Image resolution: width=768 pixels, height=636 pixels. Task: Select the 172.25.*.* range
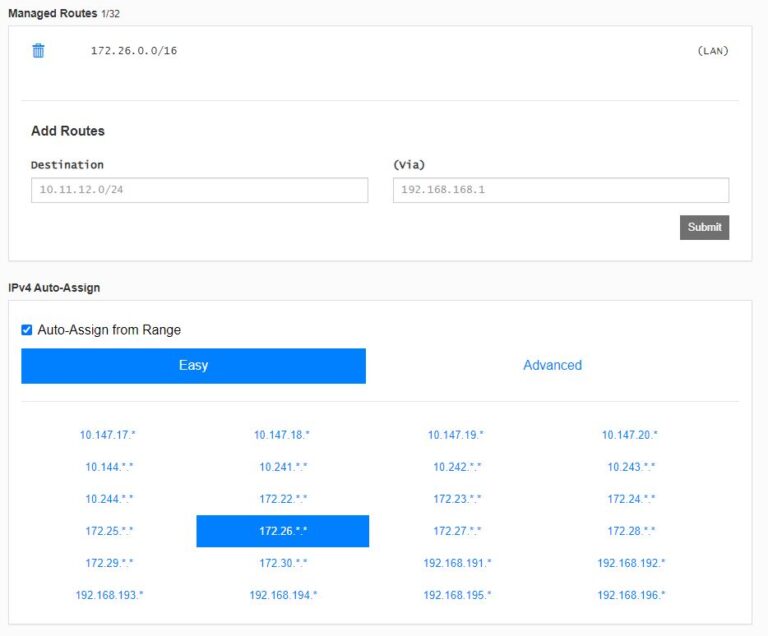pos(109,531)
